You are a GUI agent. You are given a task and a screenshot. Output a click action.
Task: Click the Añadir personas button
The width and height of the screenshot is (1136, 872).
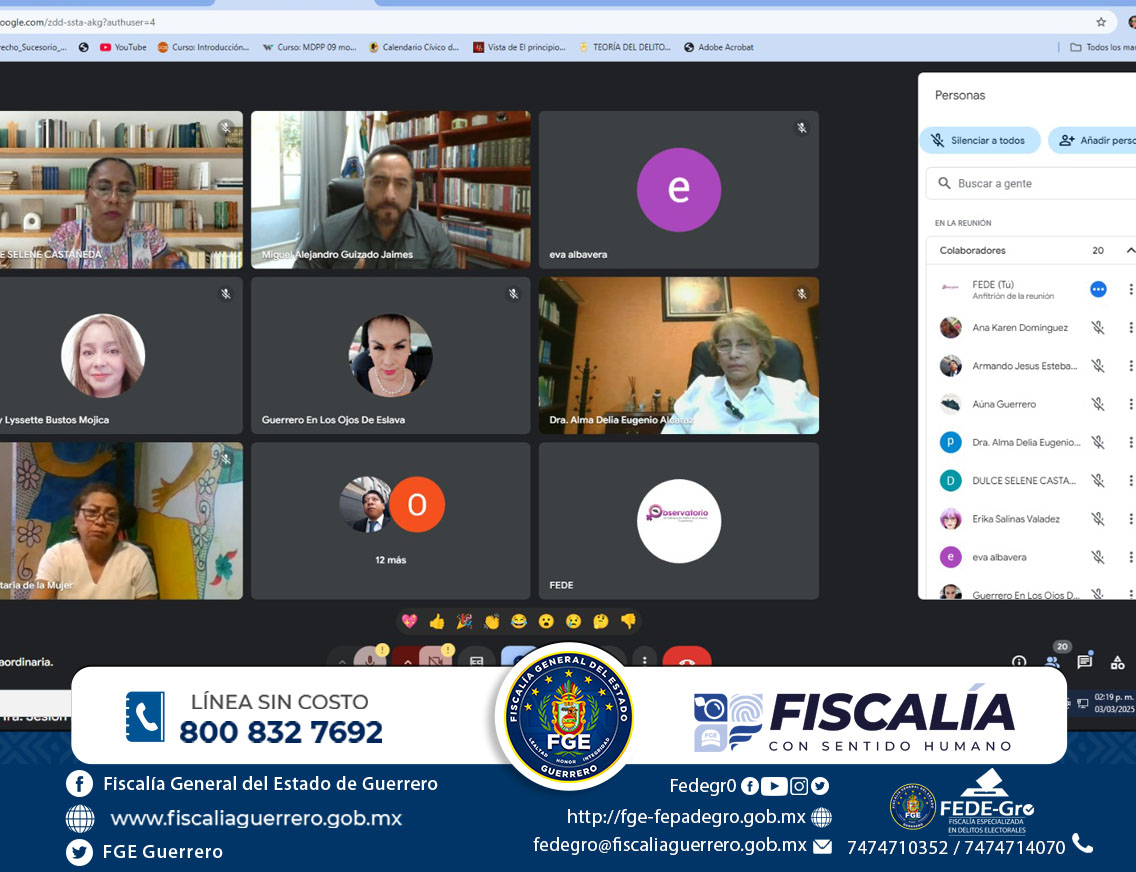(1095, 141)
